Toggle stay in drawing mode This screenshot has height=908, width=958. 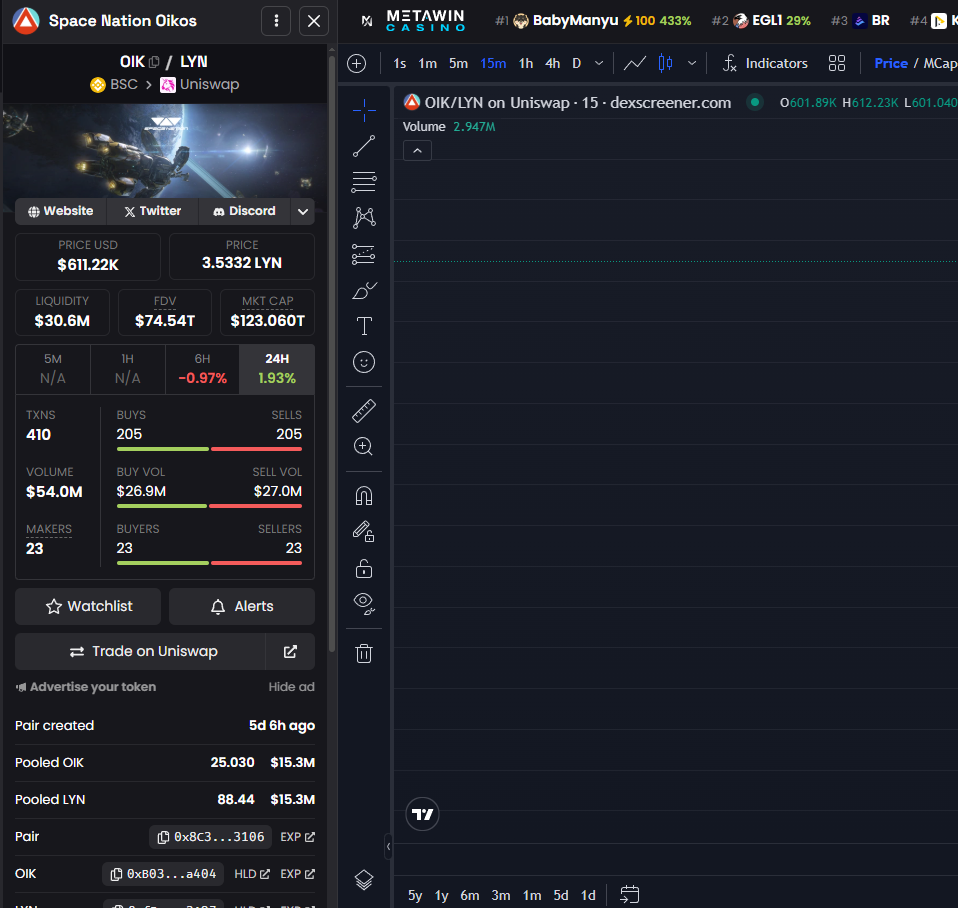point(364,532)
